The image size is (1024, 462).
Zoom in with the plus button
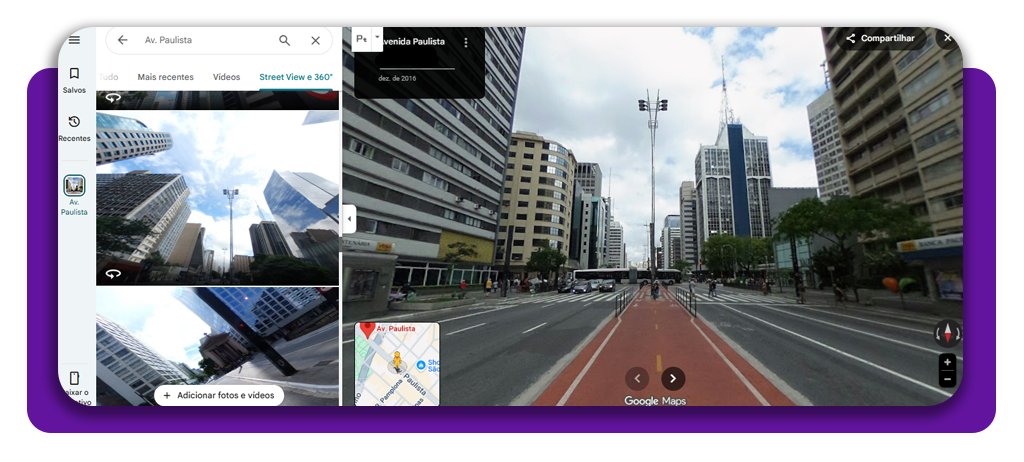coord(948,362)
